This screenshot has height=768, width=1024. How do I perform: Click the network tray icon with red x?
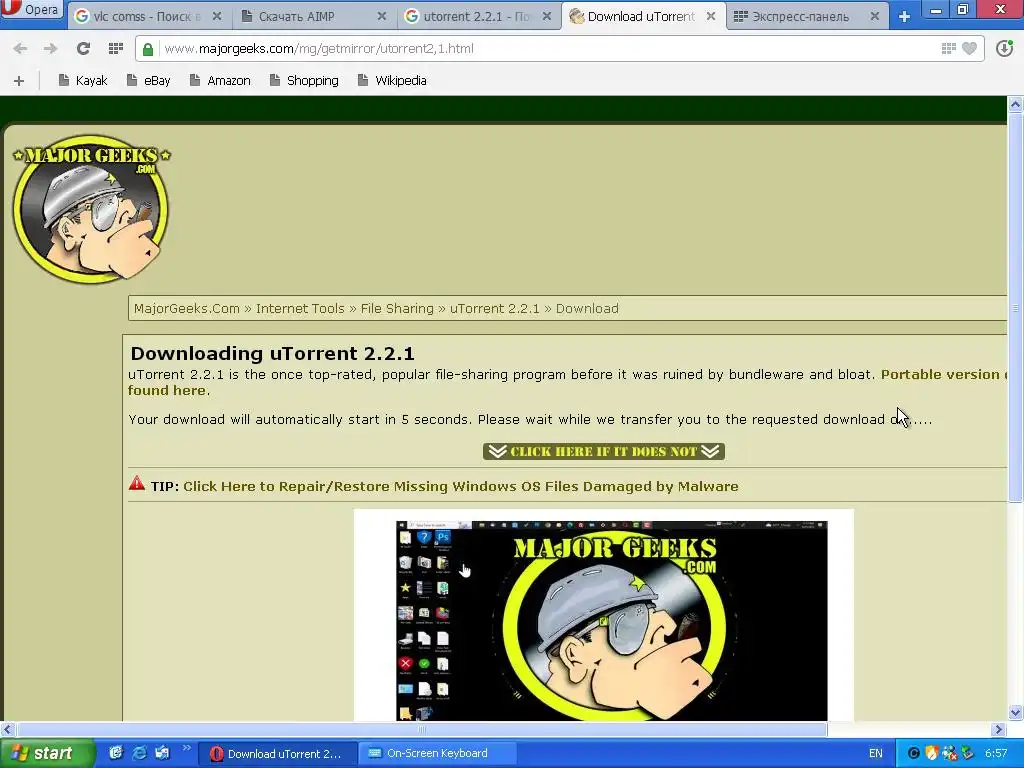point(950,754)
